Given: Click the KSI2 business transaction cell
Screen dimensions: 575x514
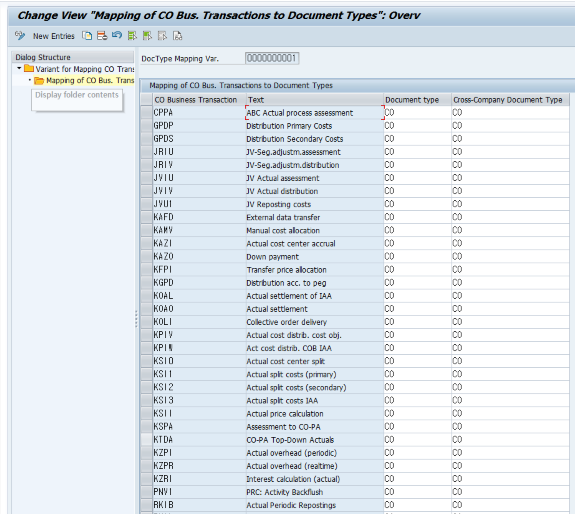Looking at the screenshot, I should coord(199,387).
